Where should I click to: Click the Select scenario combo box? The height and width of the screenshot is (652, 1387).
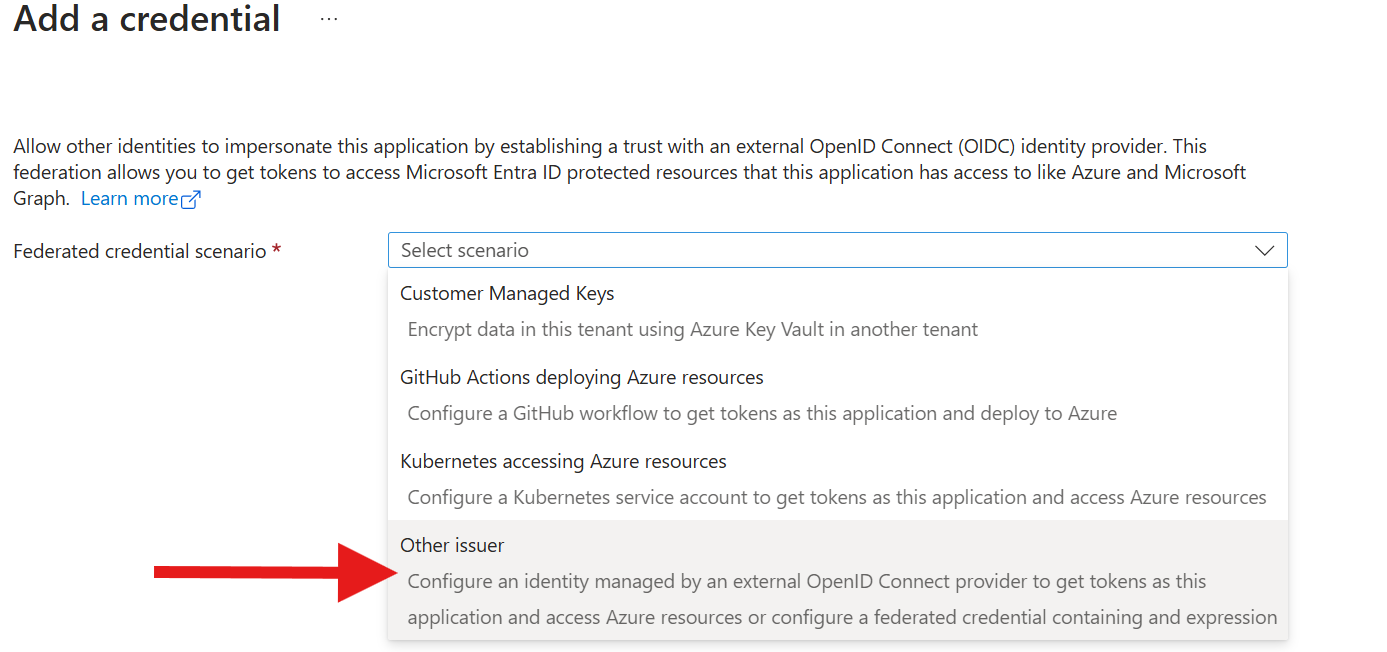[837, 250]
